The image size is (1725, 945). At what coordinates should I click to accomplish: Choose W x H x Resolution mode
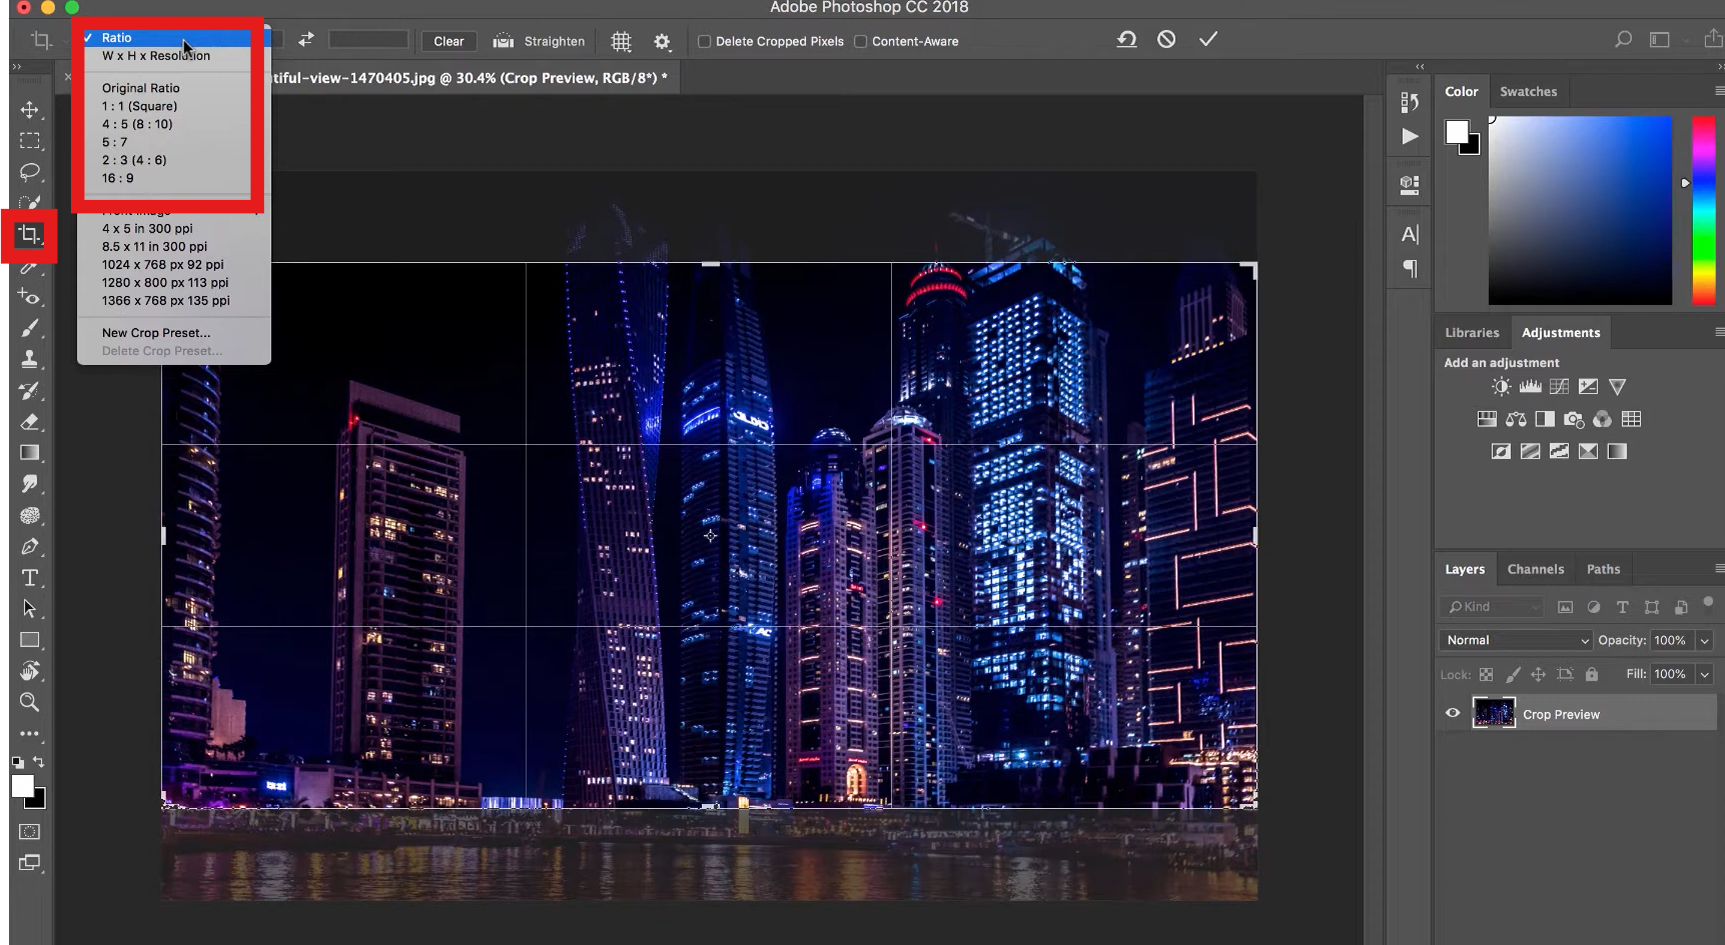[156, 56]
